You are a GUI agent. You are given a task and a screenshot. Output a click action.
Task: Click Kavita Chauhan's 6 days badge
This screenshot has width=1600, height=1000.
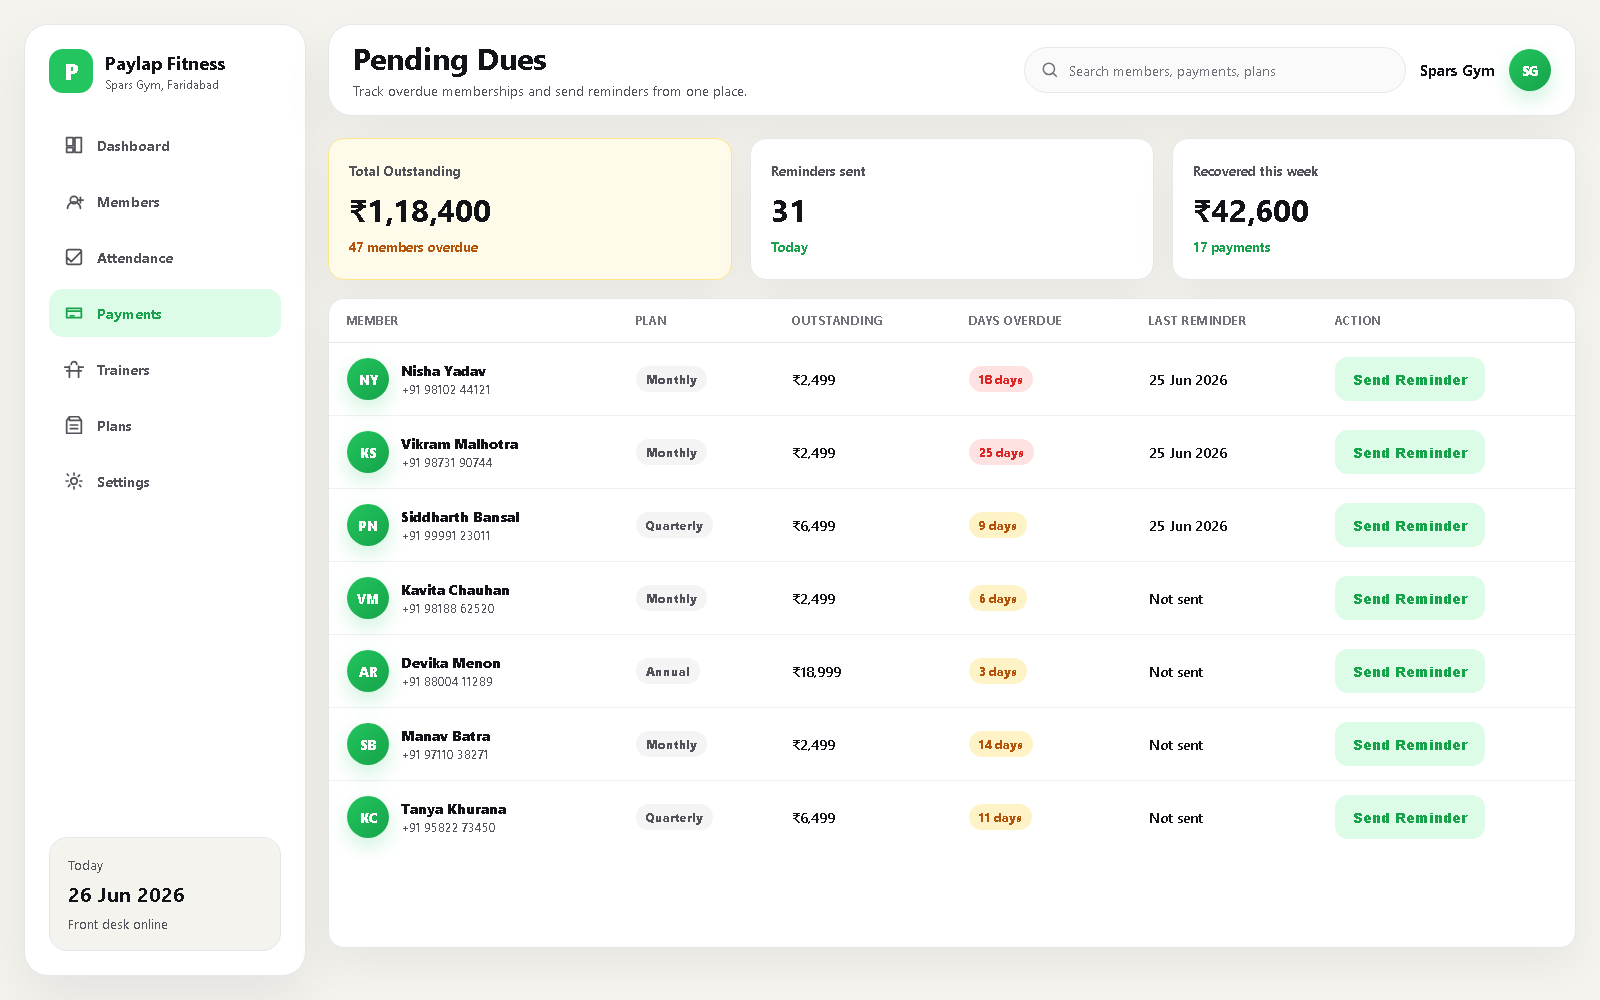[997, 598]
